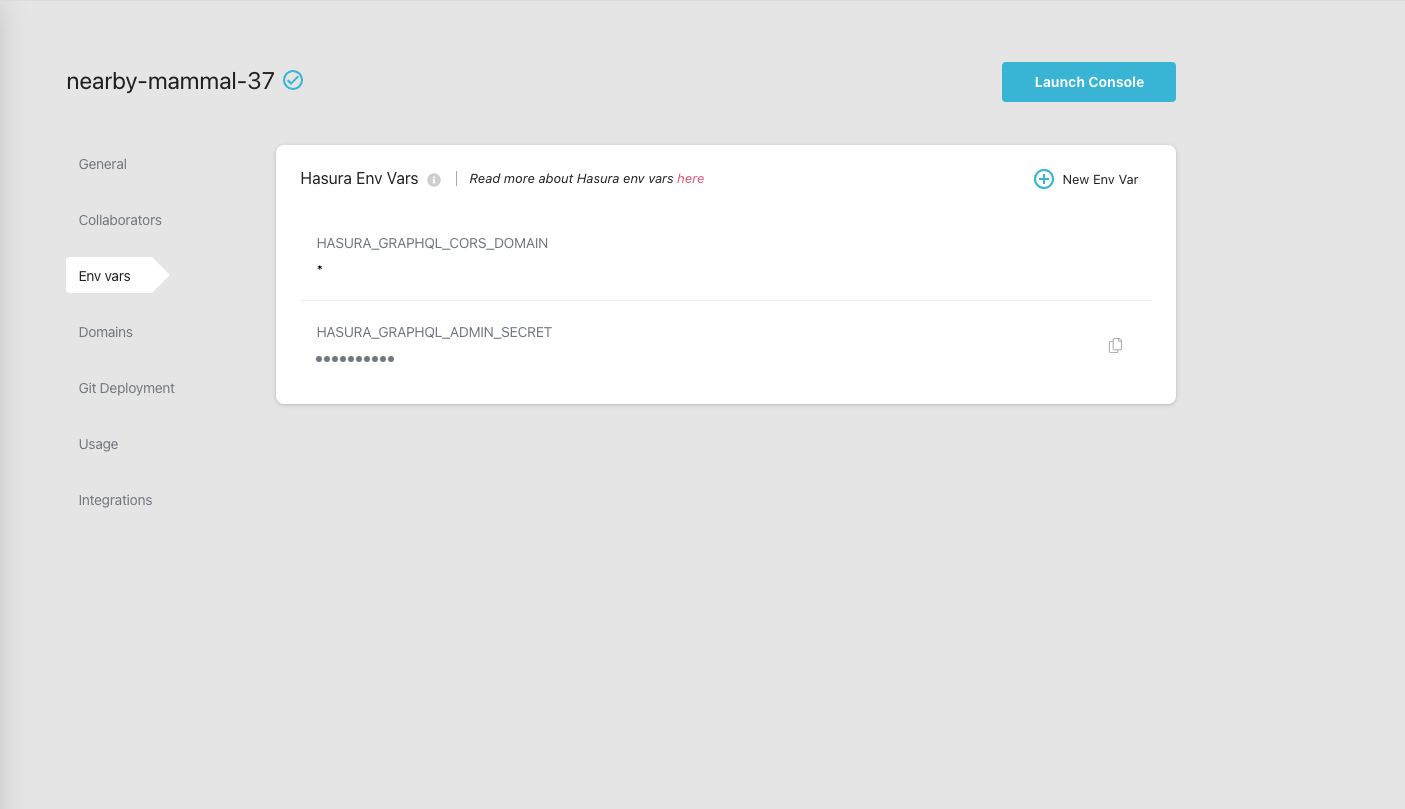Navigate to Git Deployment settings

tap(126, 388)
